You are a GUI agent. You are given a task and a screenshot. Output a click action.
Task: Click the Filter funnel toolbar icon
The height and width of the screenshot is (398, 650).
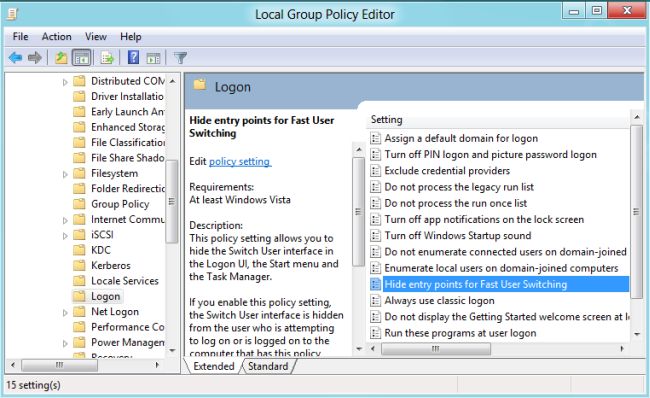point(180,58)
